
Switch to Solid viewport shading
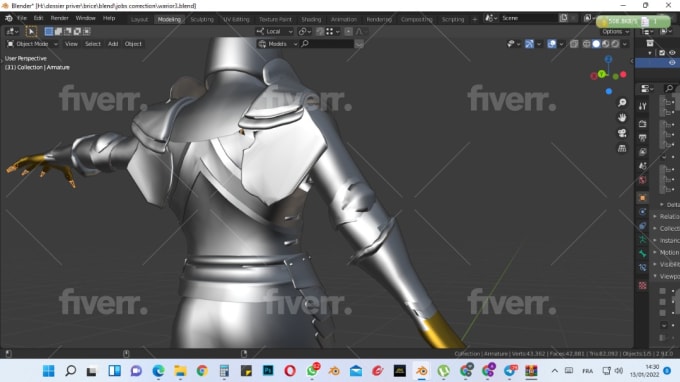click(596, 44)
